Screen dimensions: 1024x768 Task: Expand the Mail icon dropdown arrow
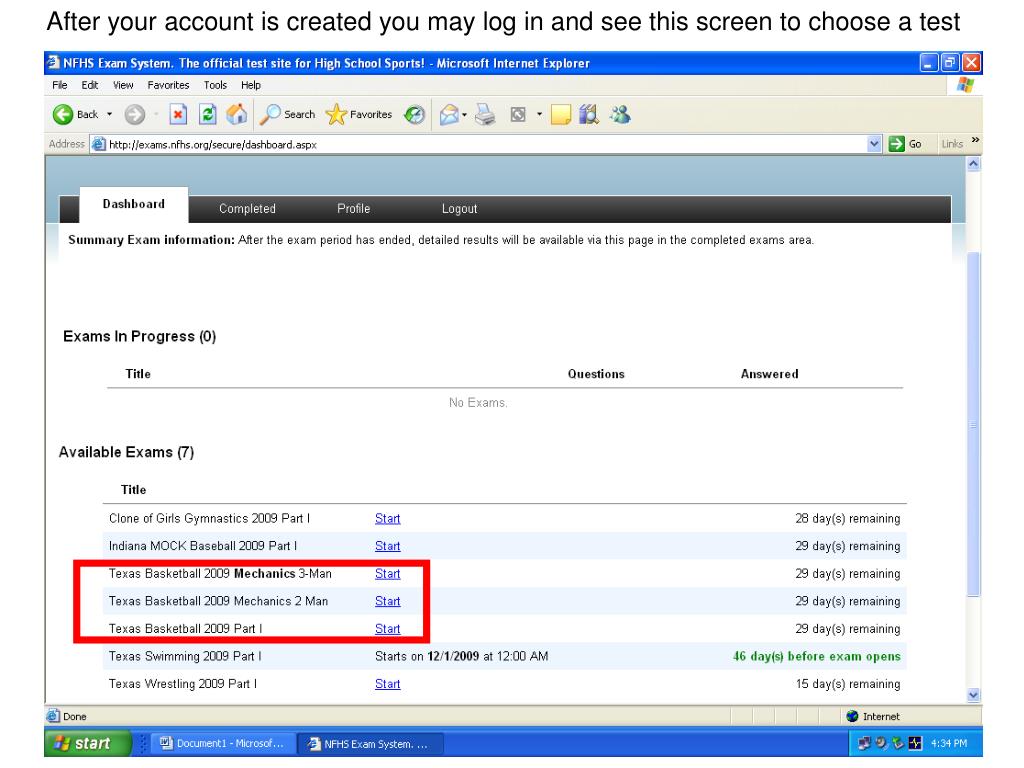[x=464, y=115]
